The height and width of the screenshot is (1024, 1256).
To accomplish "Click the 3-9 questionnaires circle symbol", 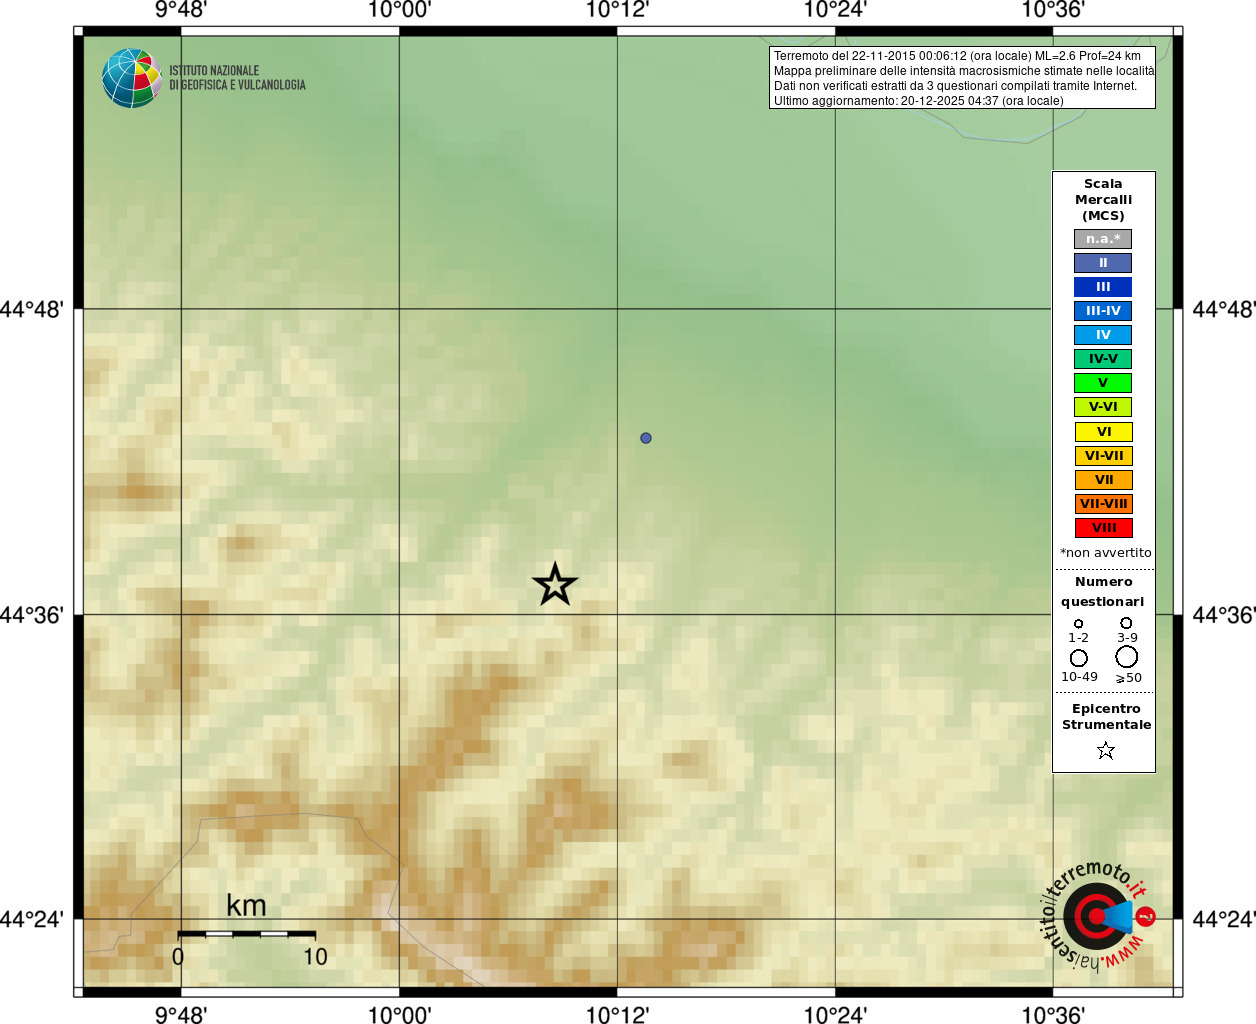I will coord(1126,623).
